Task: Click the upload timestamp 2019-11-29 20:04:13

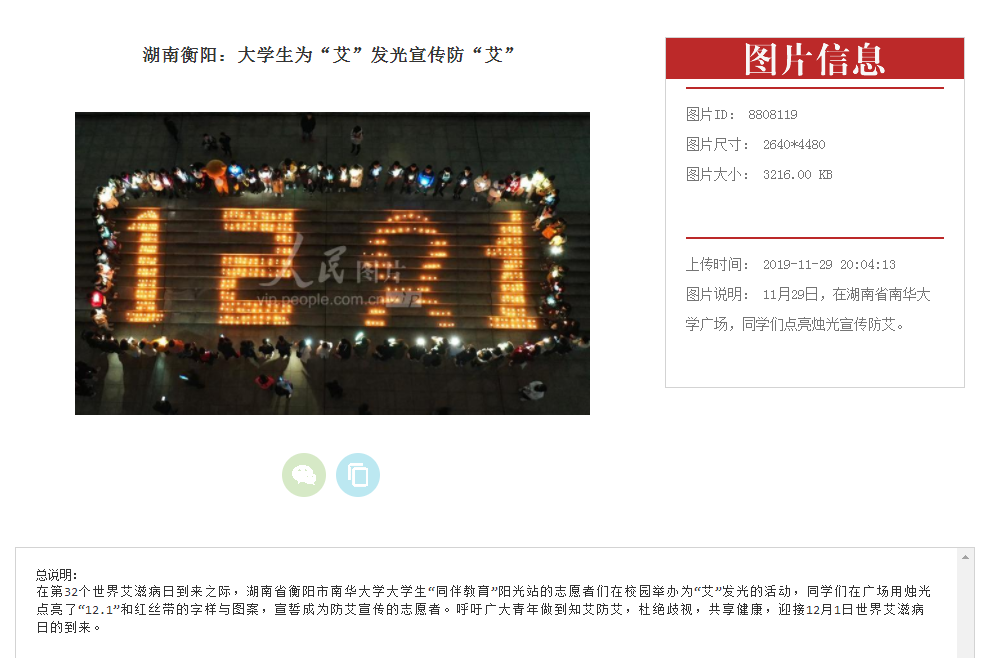Action: 829,265
